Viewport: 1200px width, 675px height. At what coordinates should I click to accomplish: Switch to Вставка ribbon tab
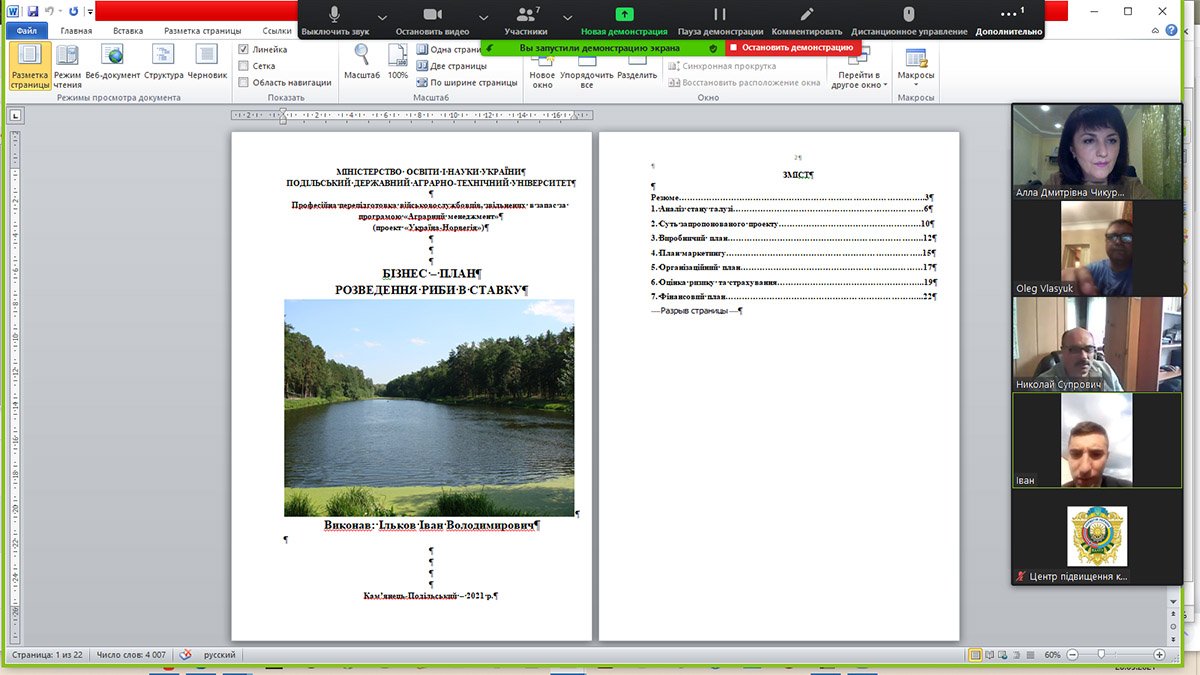[x=127, y=31]
